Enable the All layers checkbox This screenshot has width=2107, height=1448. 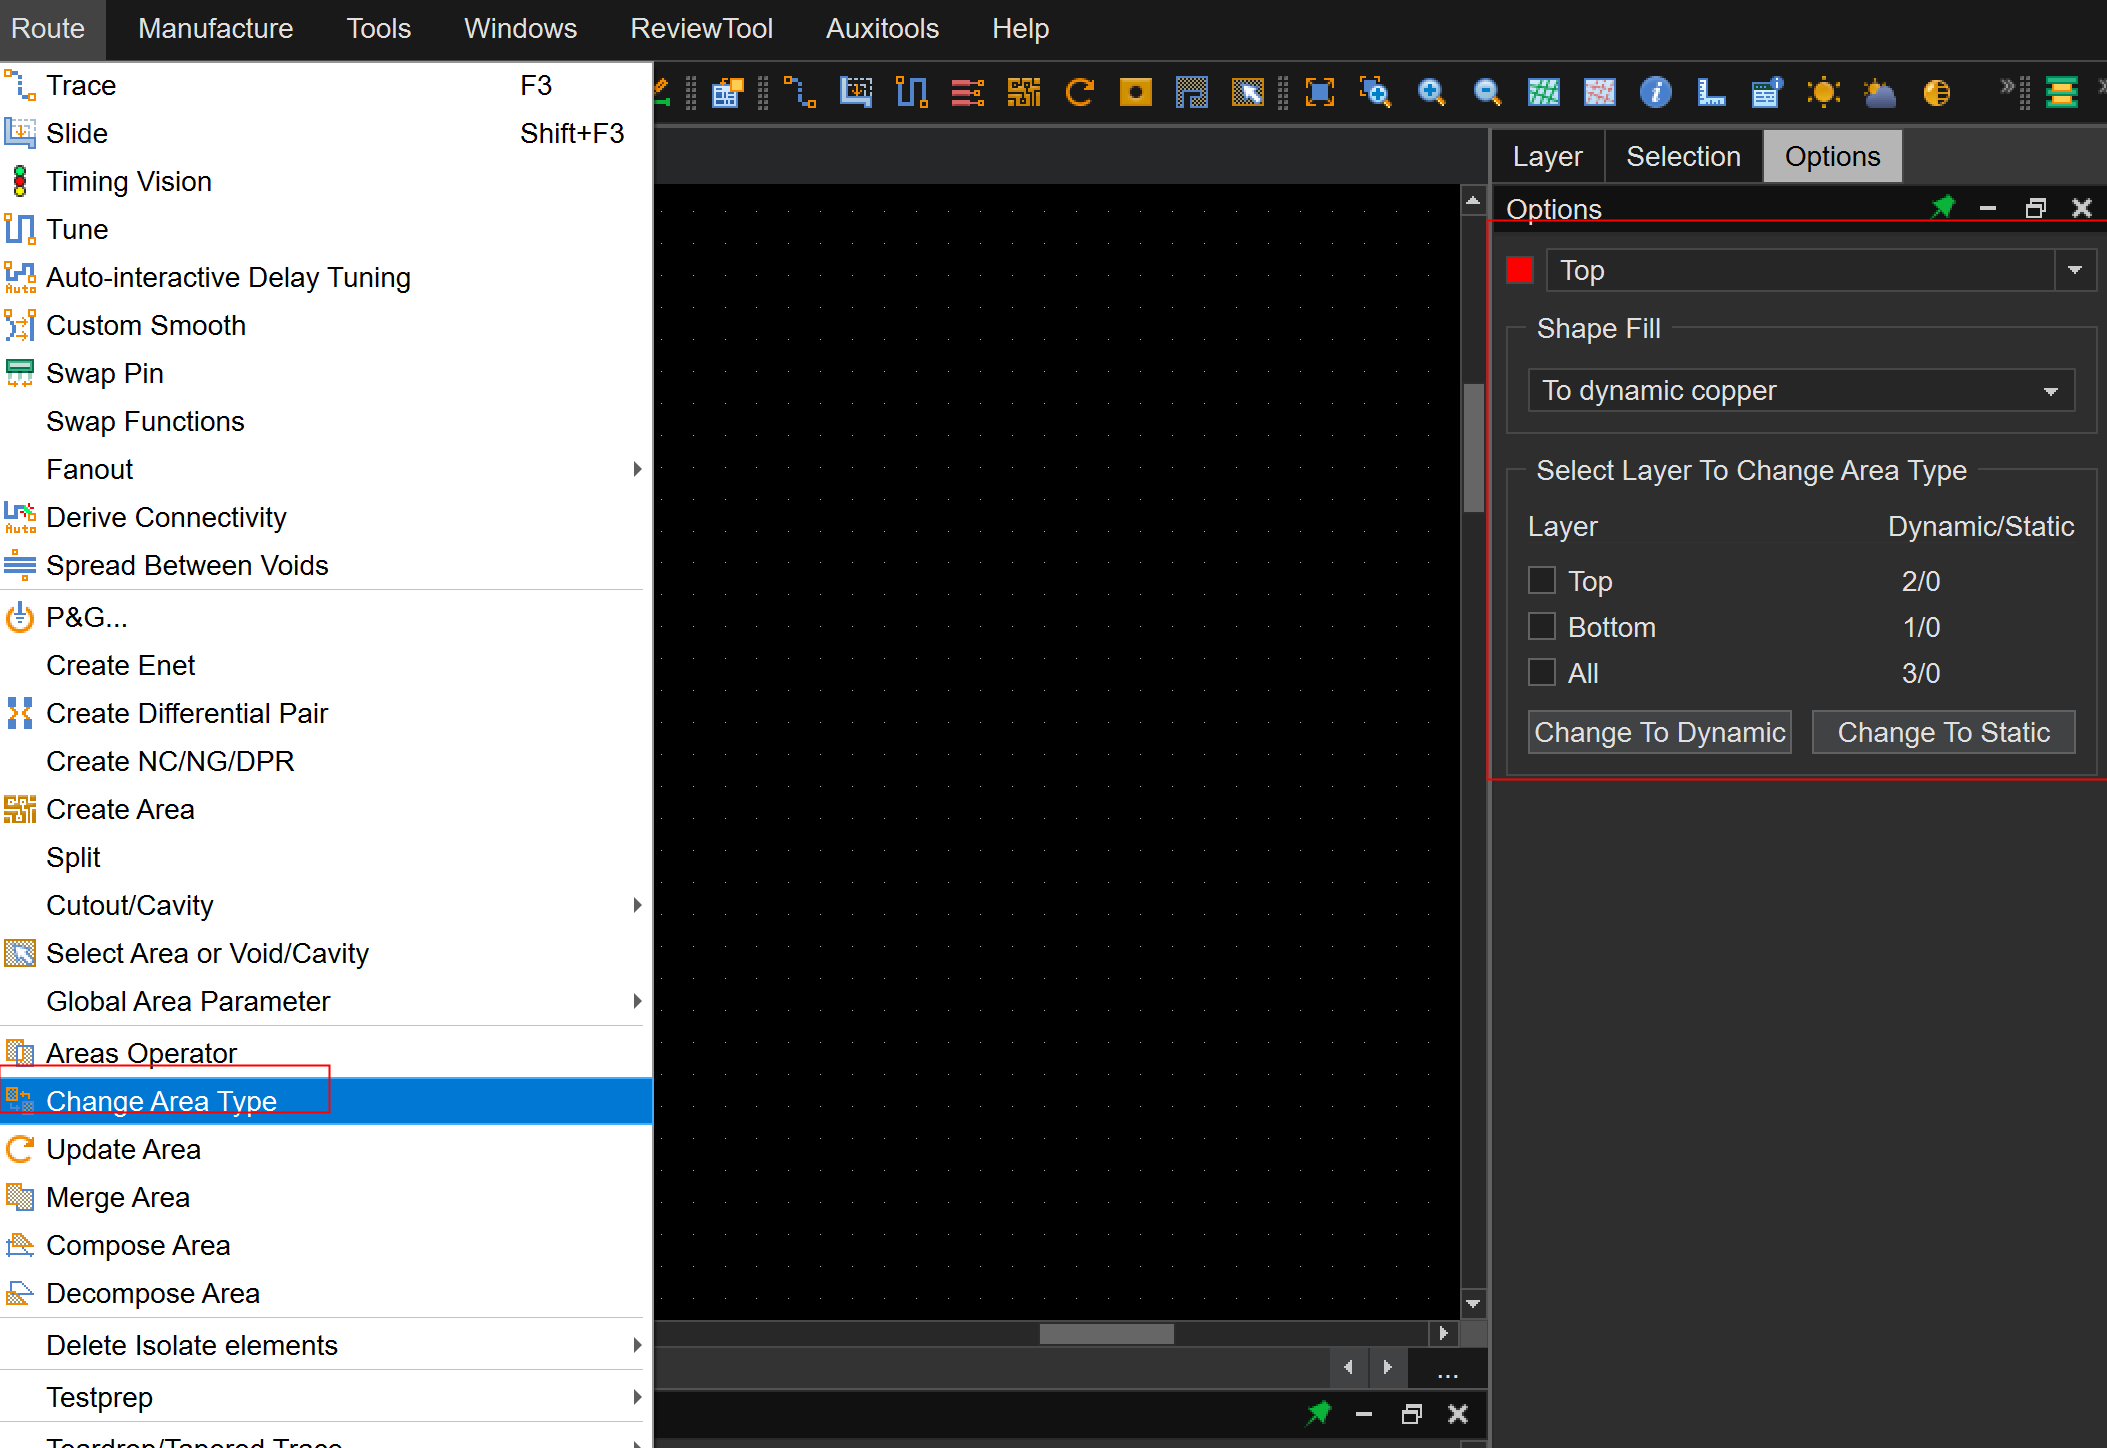1542,672
